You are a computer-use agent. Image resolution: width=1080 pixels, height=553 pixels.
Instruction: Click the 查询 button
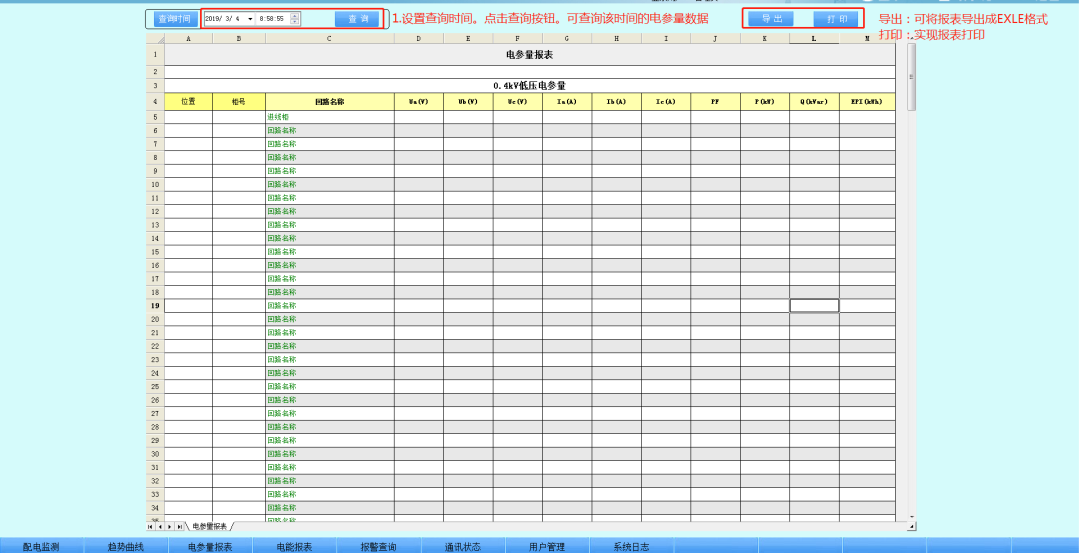point(357,19)
